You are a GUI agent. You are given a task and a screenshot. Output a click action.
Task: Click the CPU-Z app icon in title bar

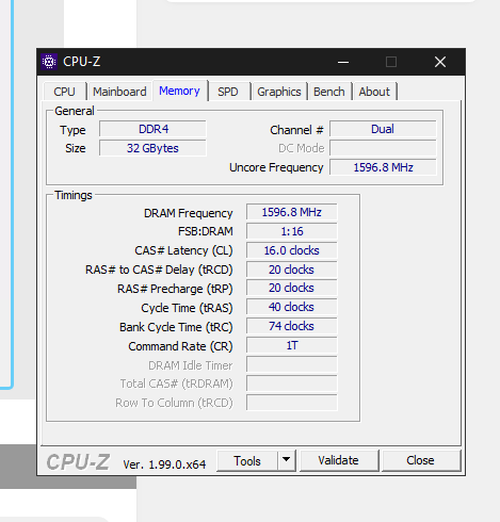tap(49, 62)
